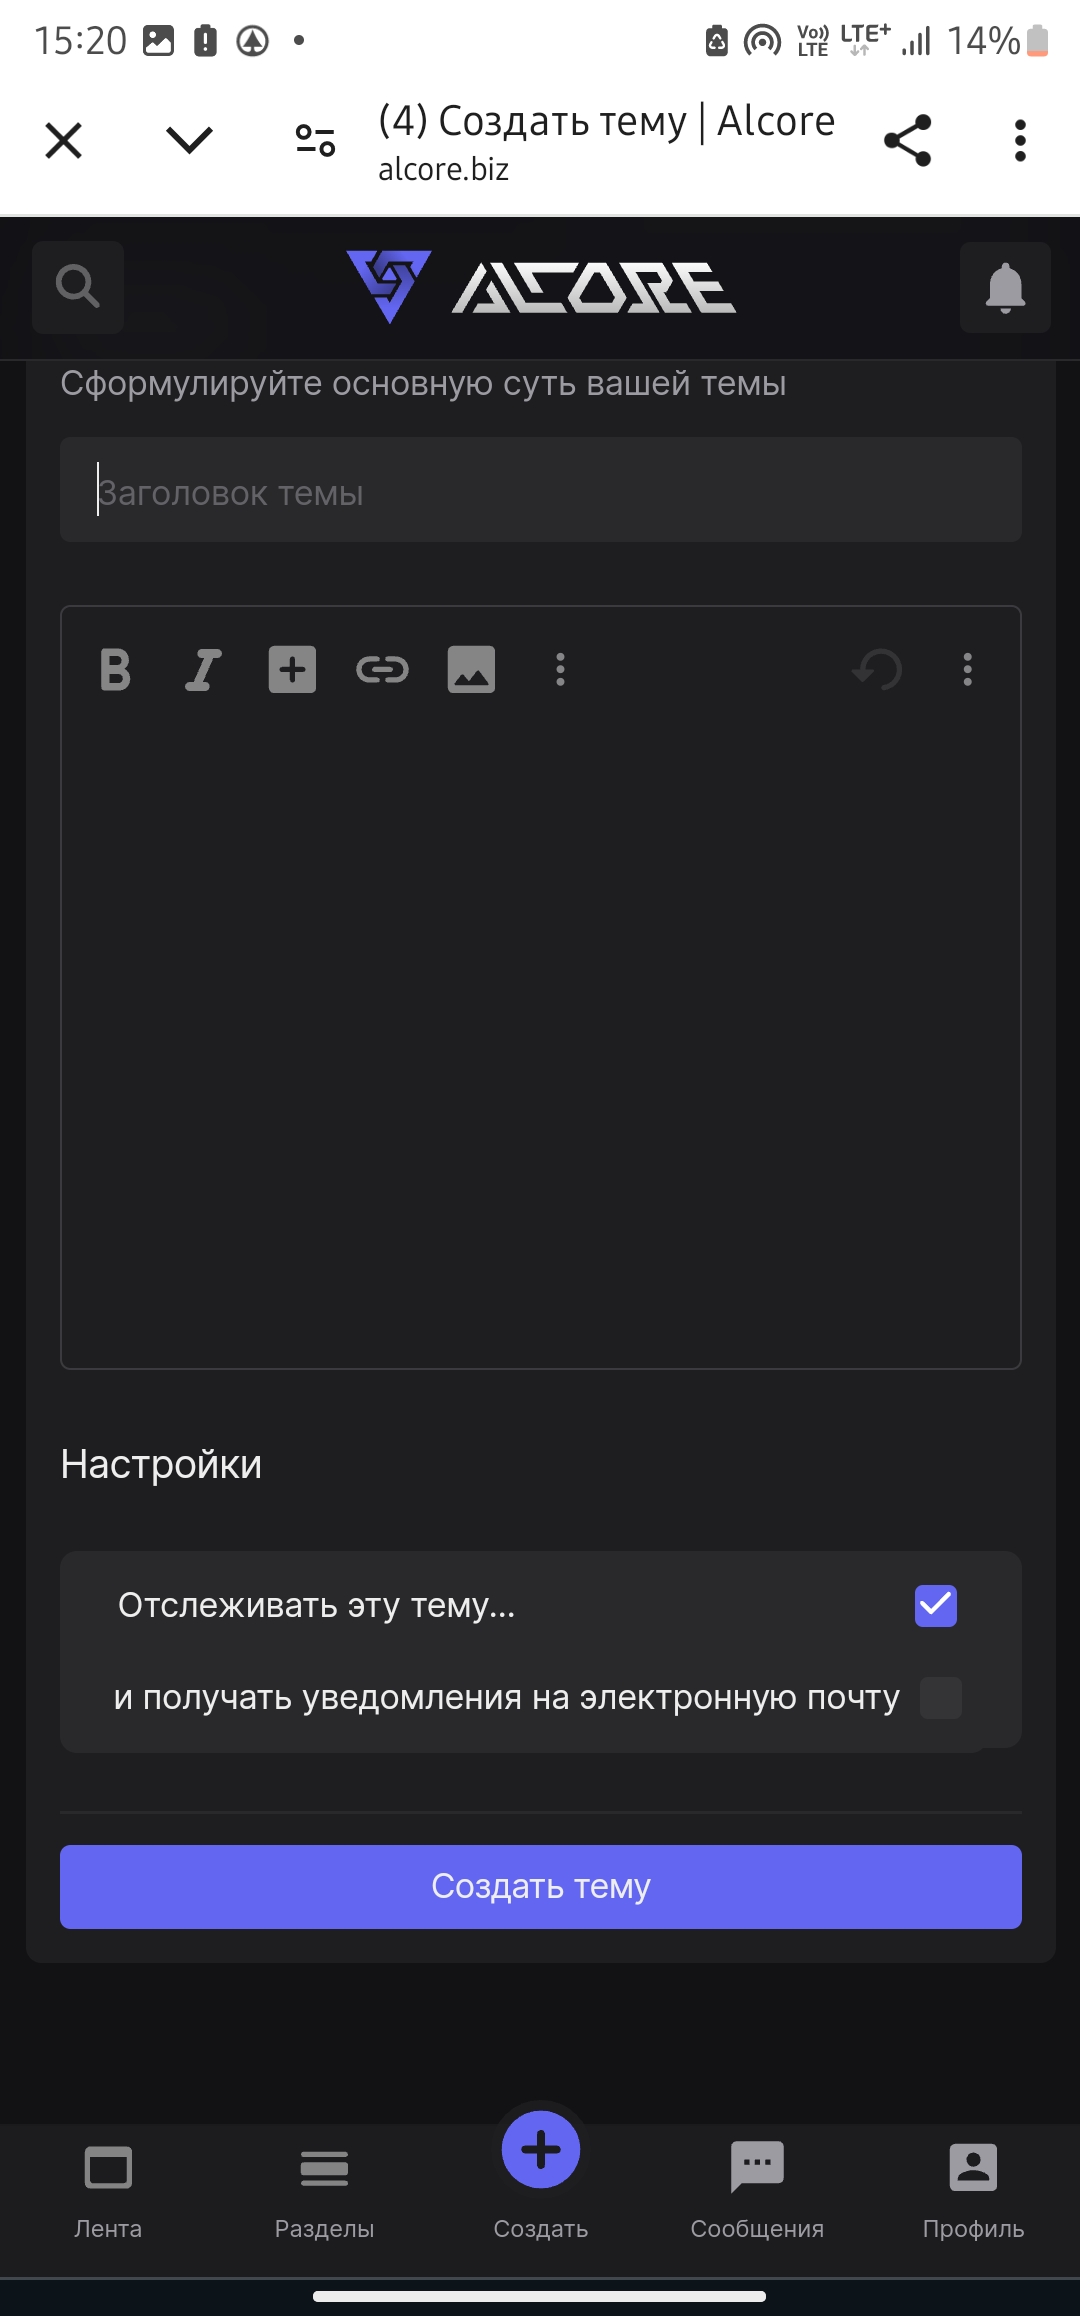Open the notifications bell

(1005, 288)
